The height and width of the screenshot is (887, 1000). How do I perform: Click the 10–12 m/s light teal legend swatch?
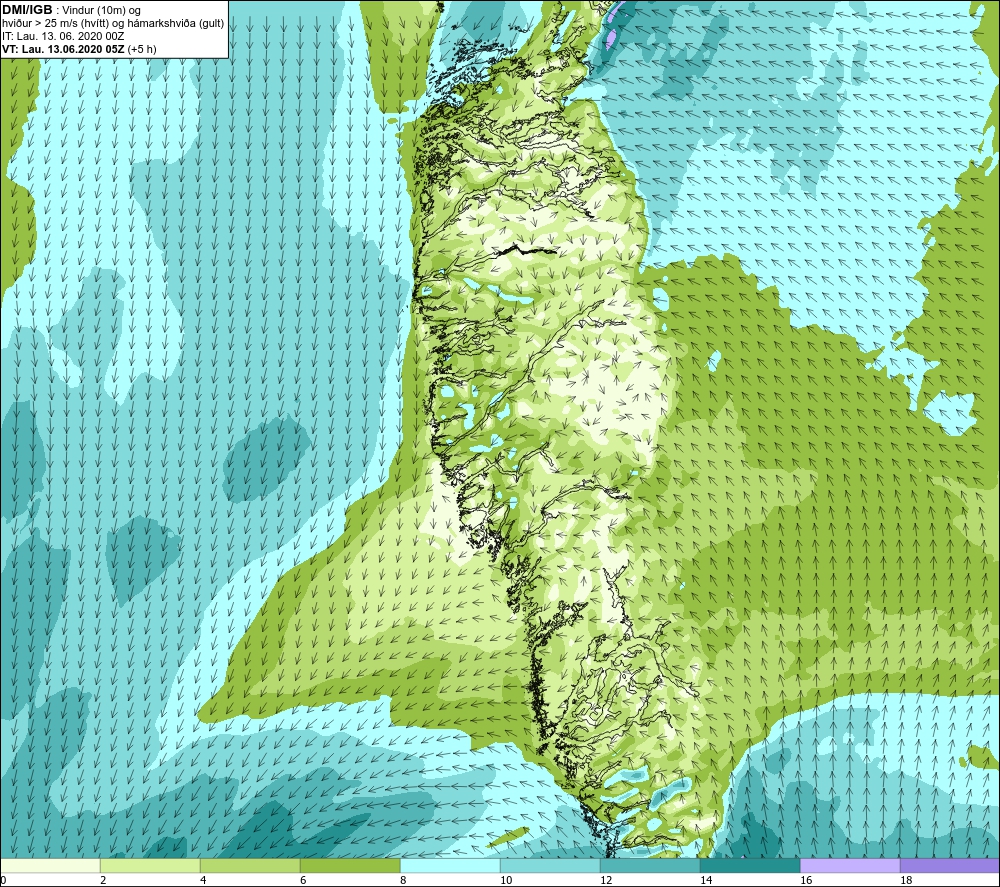[550, 865]
